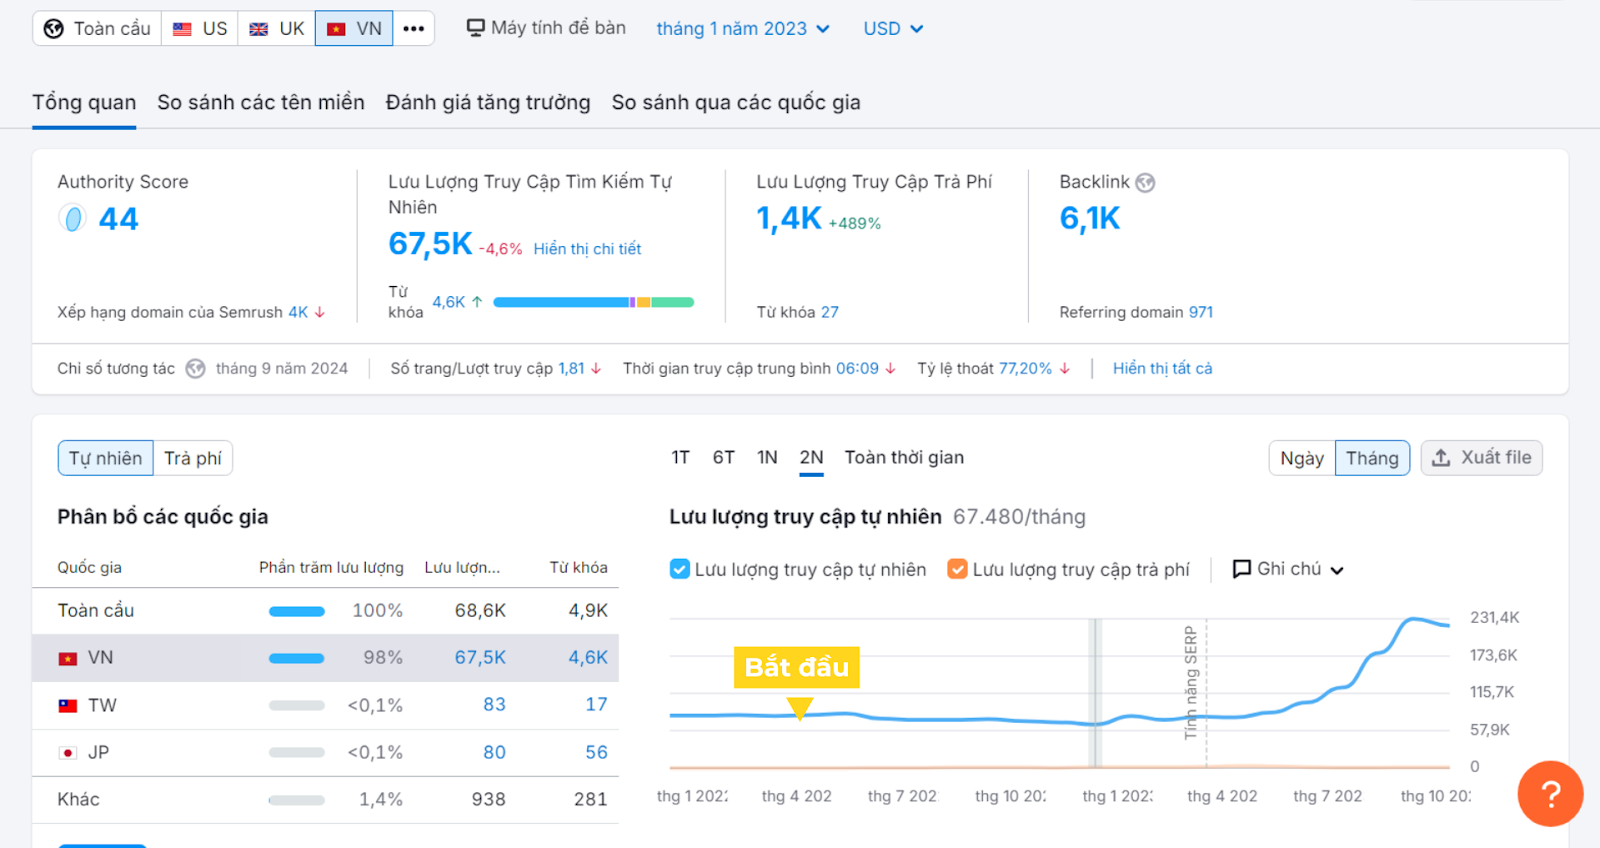This screenshot has width=1600, height=848.
Task: Click the keyword position distribution bar
Action: click(593, 302)
